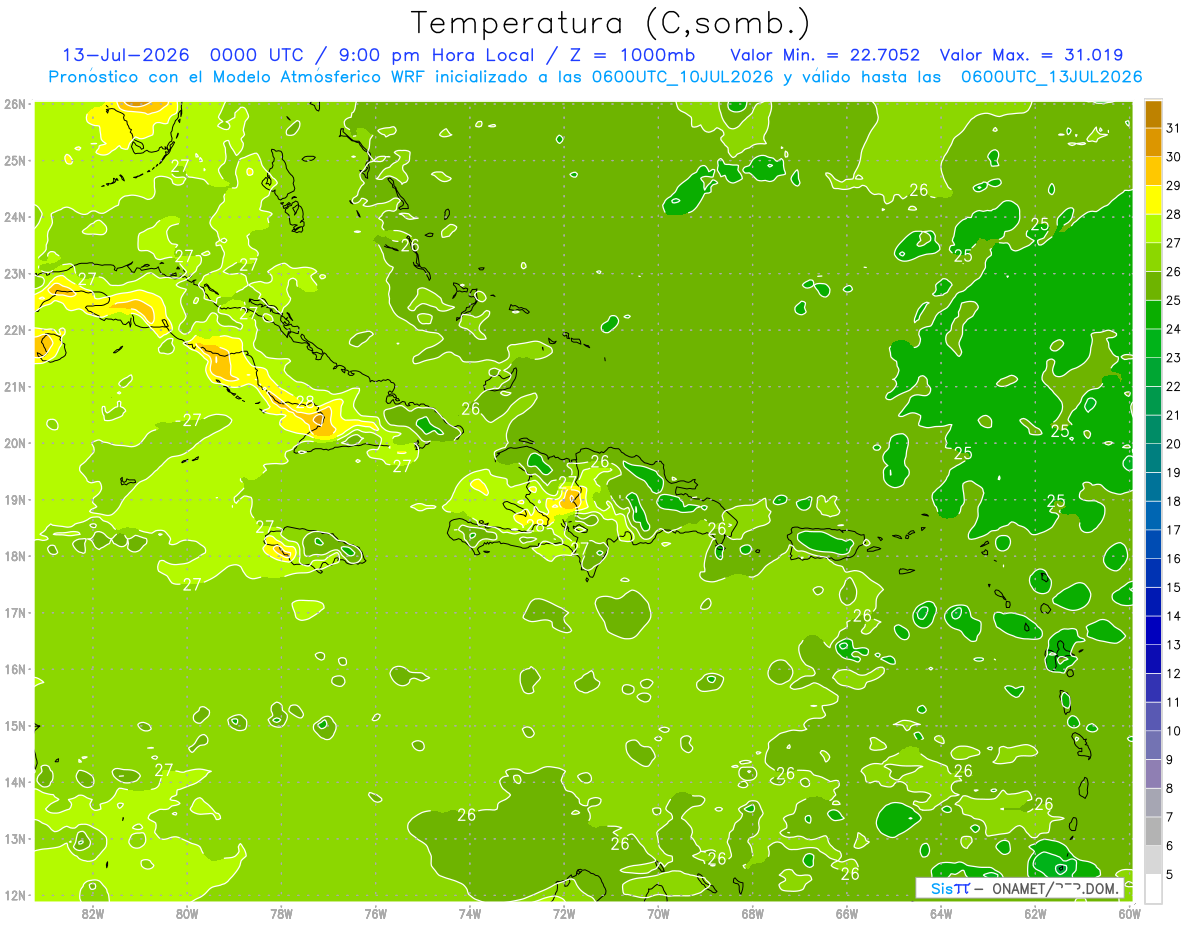Pick the orange color bar segment between 30 and 31

coord(1153,143)
